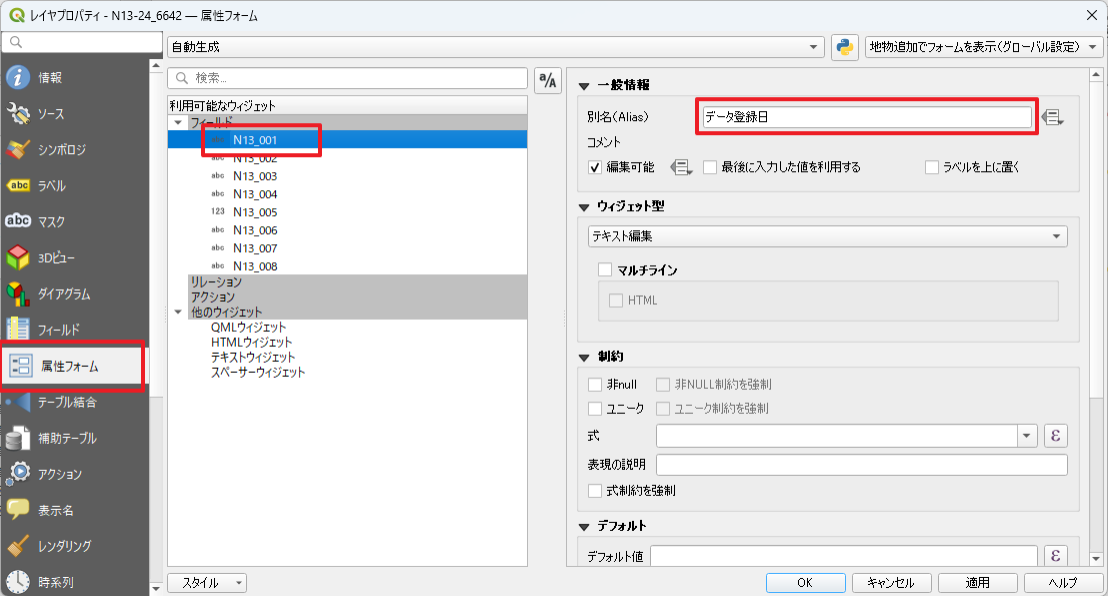Open the 自動生成 form layout dropdown
This screenshot has width=1108, height=596.
(x=495, y=47)
